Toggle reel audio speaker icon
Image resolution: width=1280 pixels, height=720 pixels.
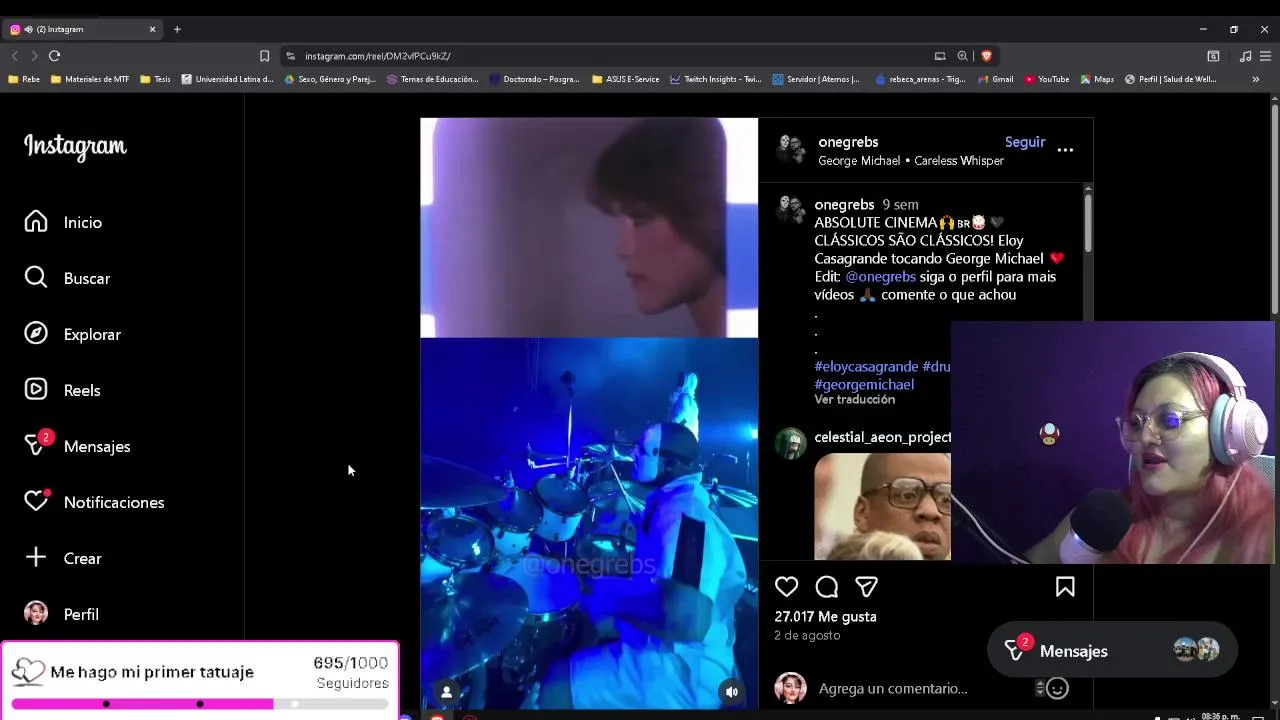732,692
